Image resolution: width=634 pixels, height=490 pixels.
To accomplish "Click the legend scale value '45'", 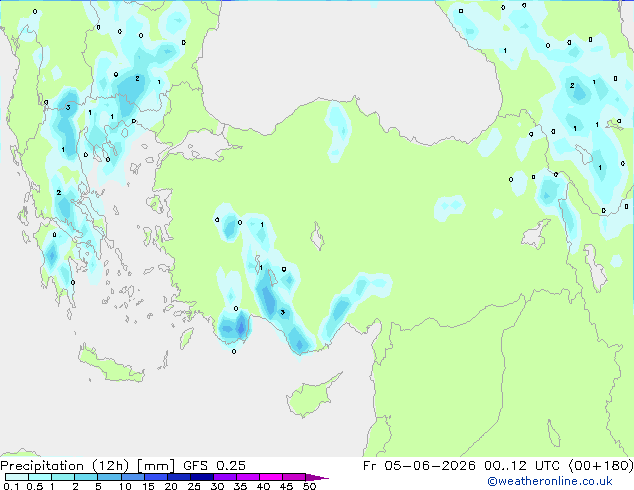I will pos(286,486).
